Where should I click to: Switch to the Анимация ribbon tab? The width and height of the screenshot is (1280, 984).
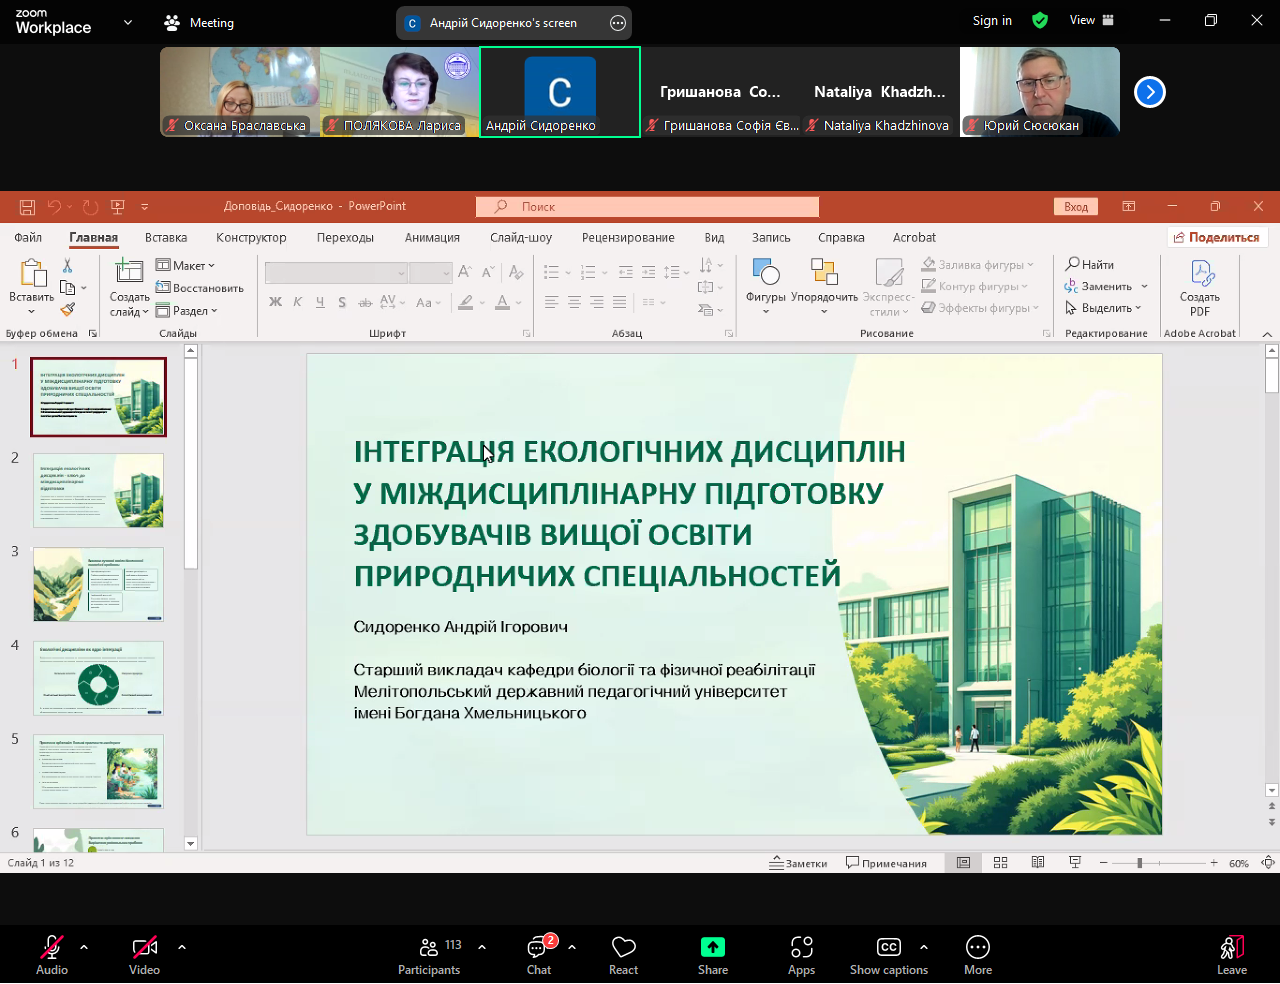(x=432, y=238)
